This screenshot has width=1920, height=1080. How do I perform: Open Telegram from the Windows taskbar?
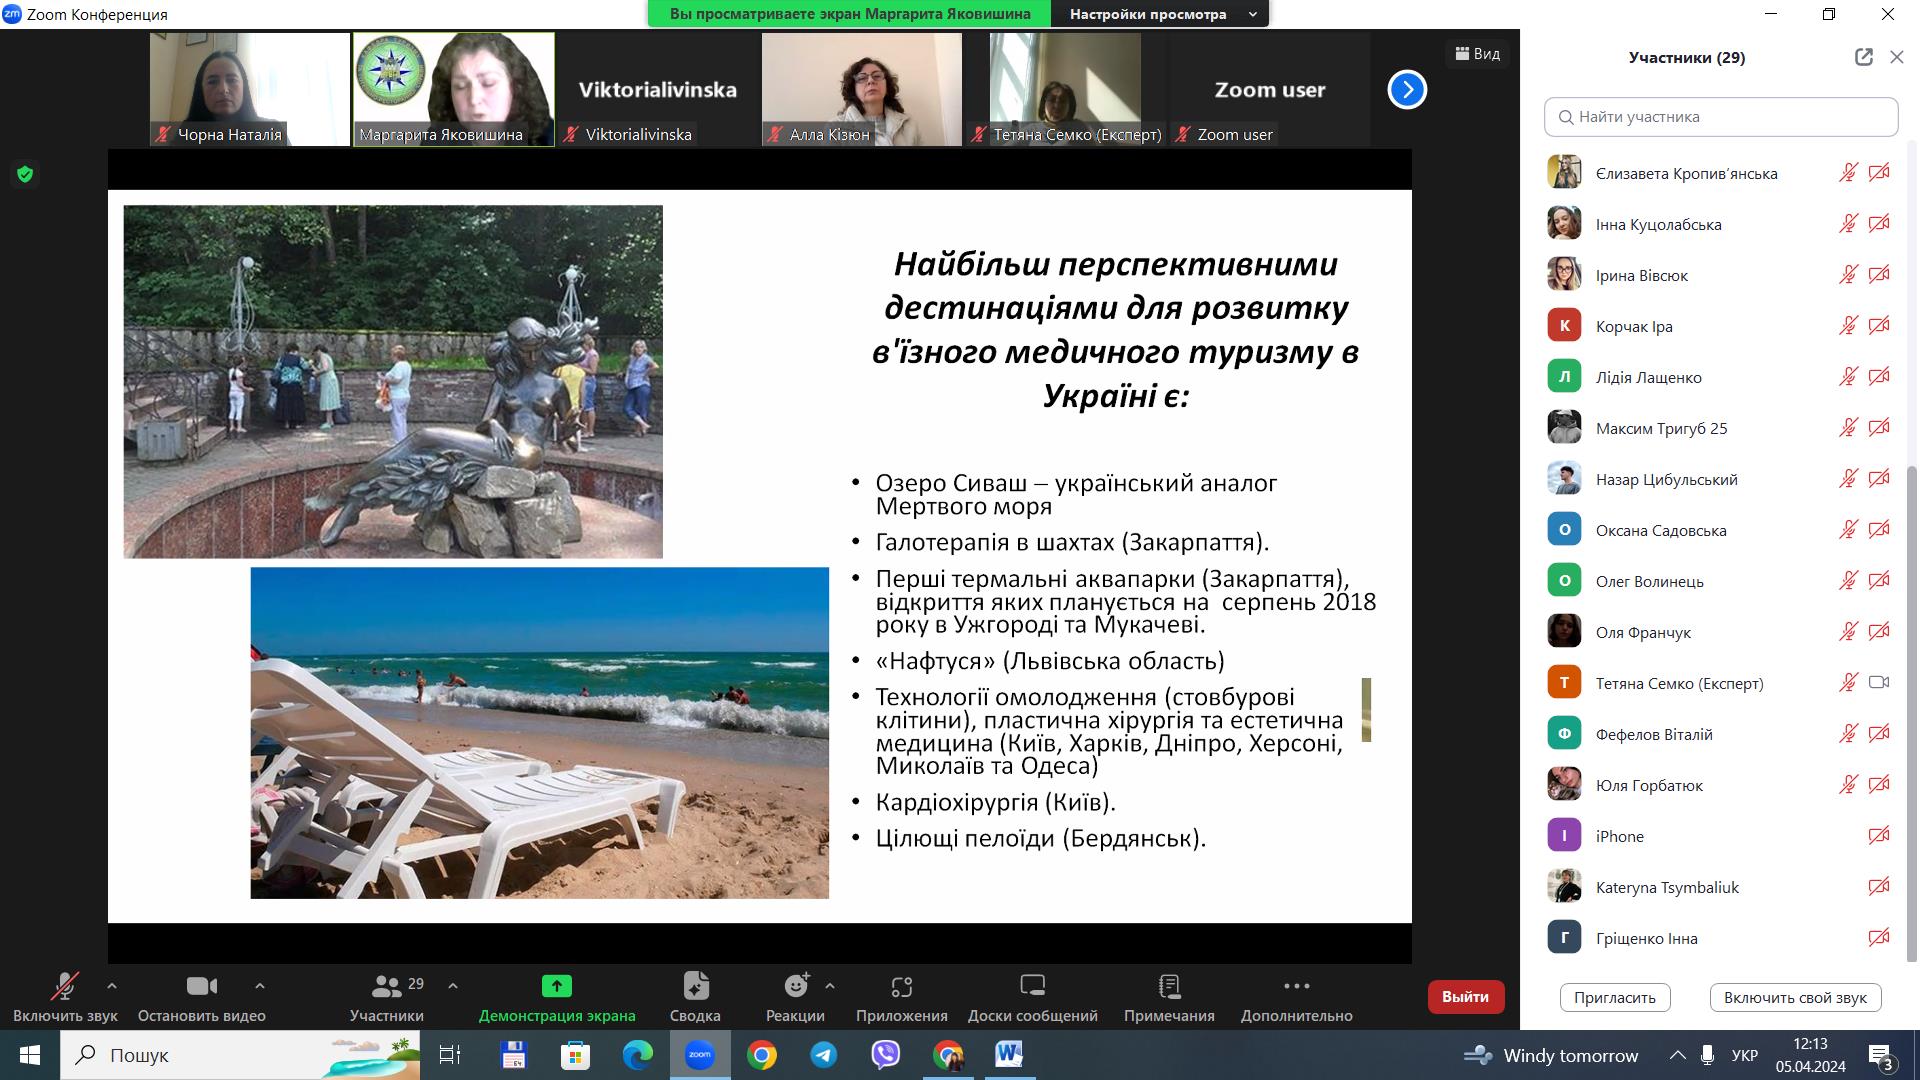pos(824,1055)
